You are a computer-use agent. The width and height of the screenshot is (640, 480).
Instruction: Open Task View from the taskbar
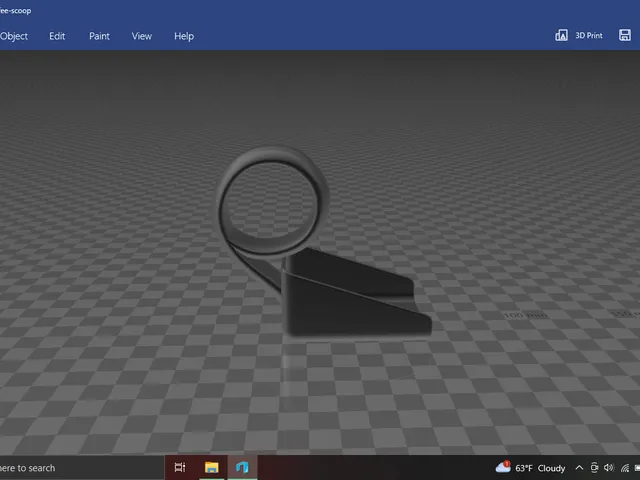[x=180, y=467]
